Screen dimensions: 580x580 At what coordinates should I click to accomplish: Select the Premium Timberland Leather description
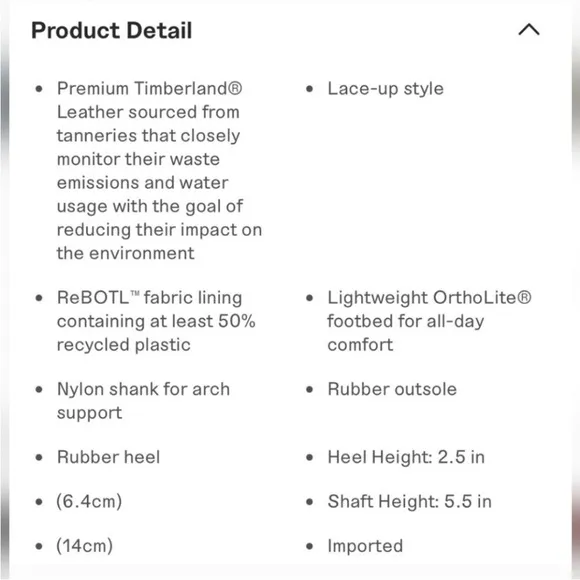pyautogui.click(x=159, y=171)
